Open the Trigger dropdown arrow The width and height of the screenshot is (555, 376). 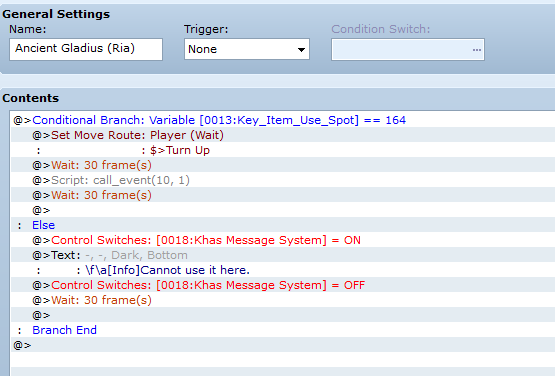(x=301, y=50)
